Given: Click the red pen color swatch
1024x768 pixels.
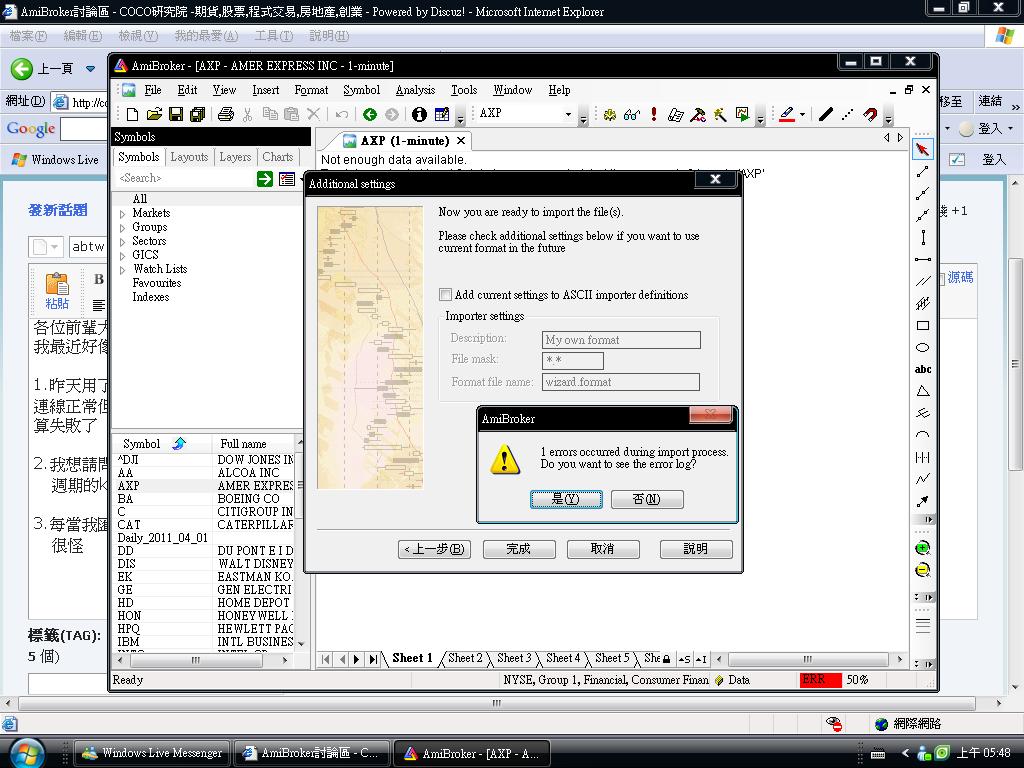Looking at the screenshot, I should click(x=787, y=114).
